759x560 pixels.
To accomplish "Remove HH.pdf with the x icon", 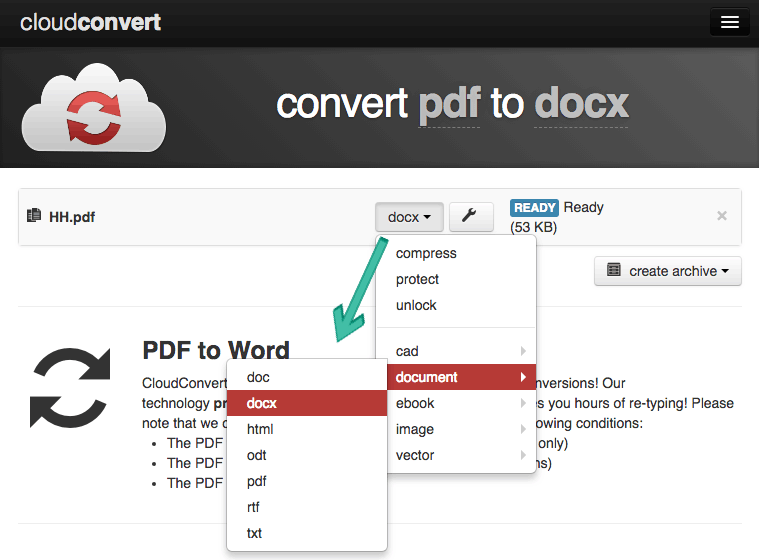I will click(x=721, y=216).
